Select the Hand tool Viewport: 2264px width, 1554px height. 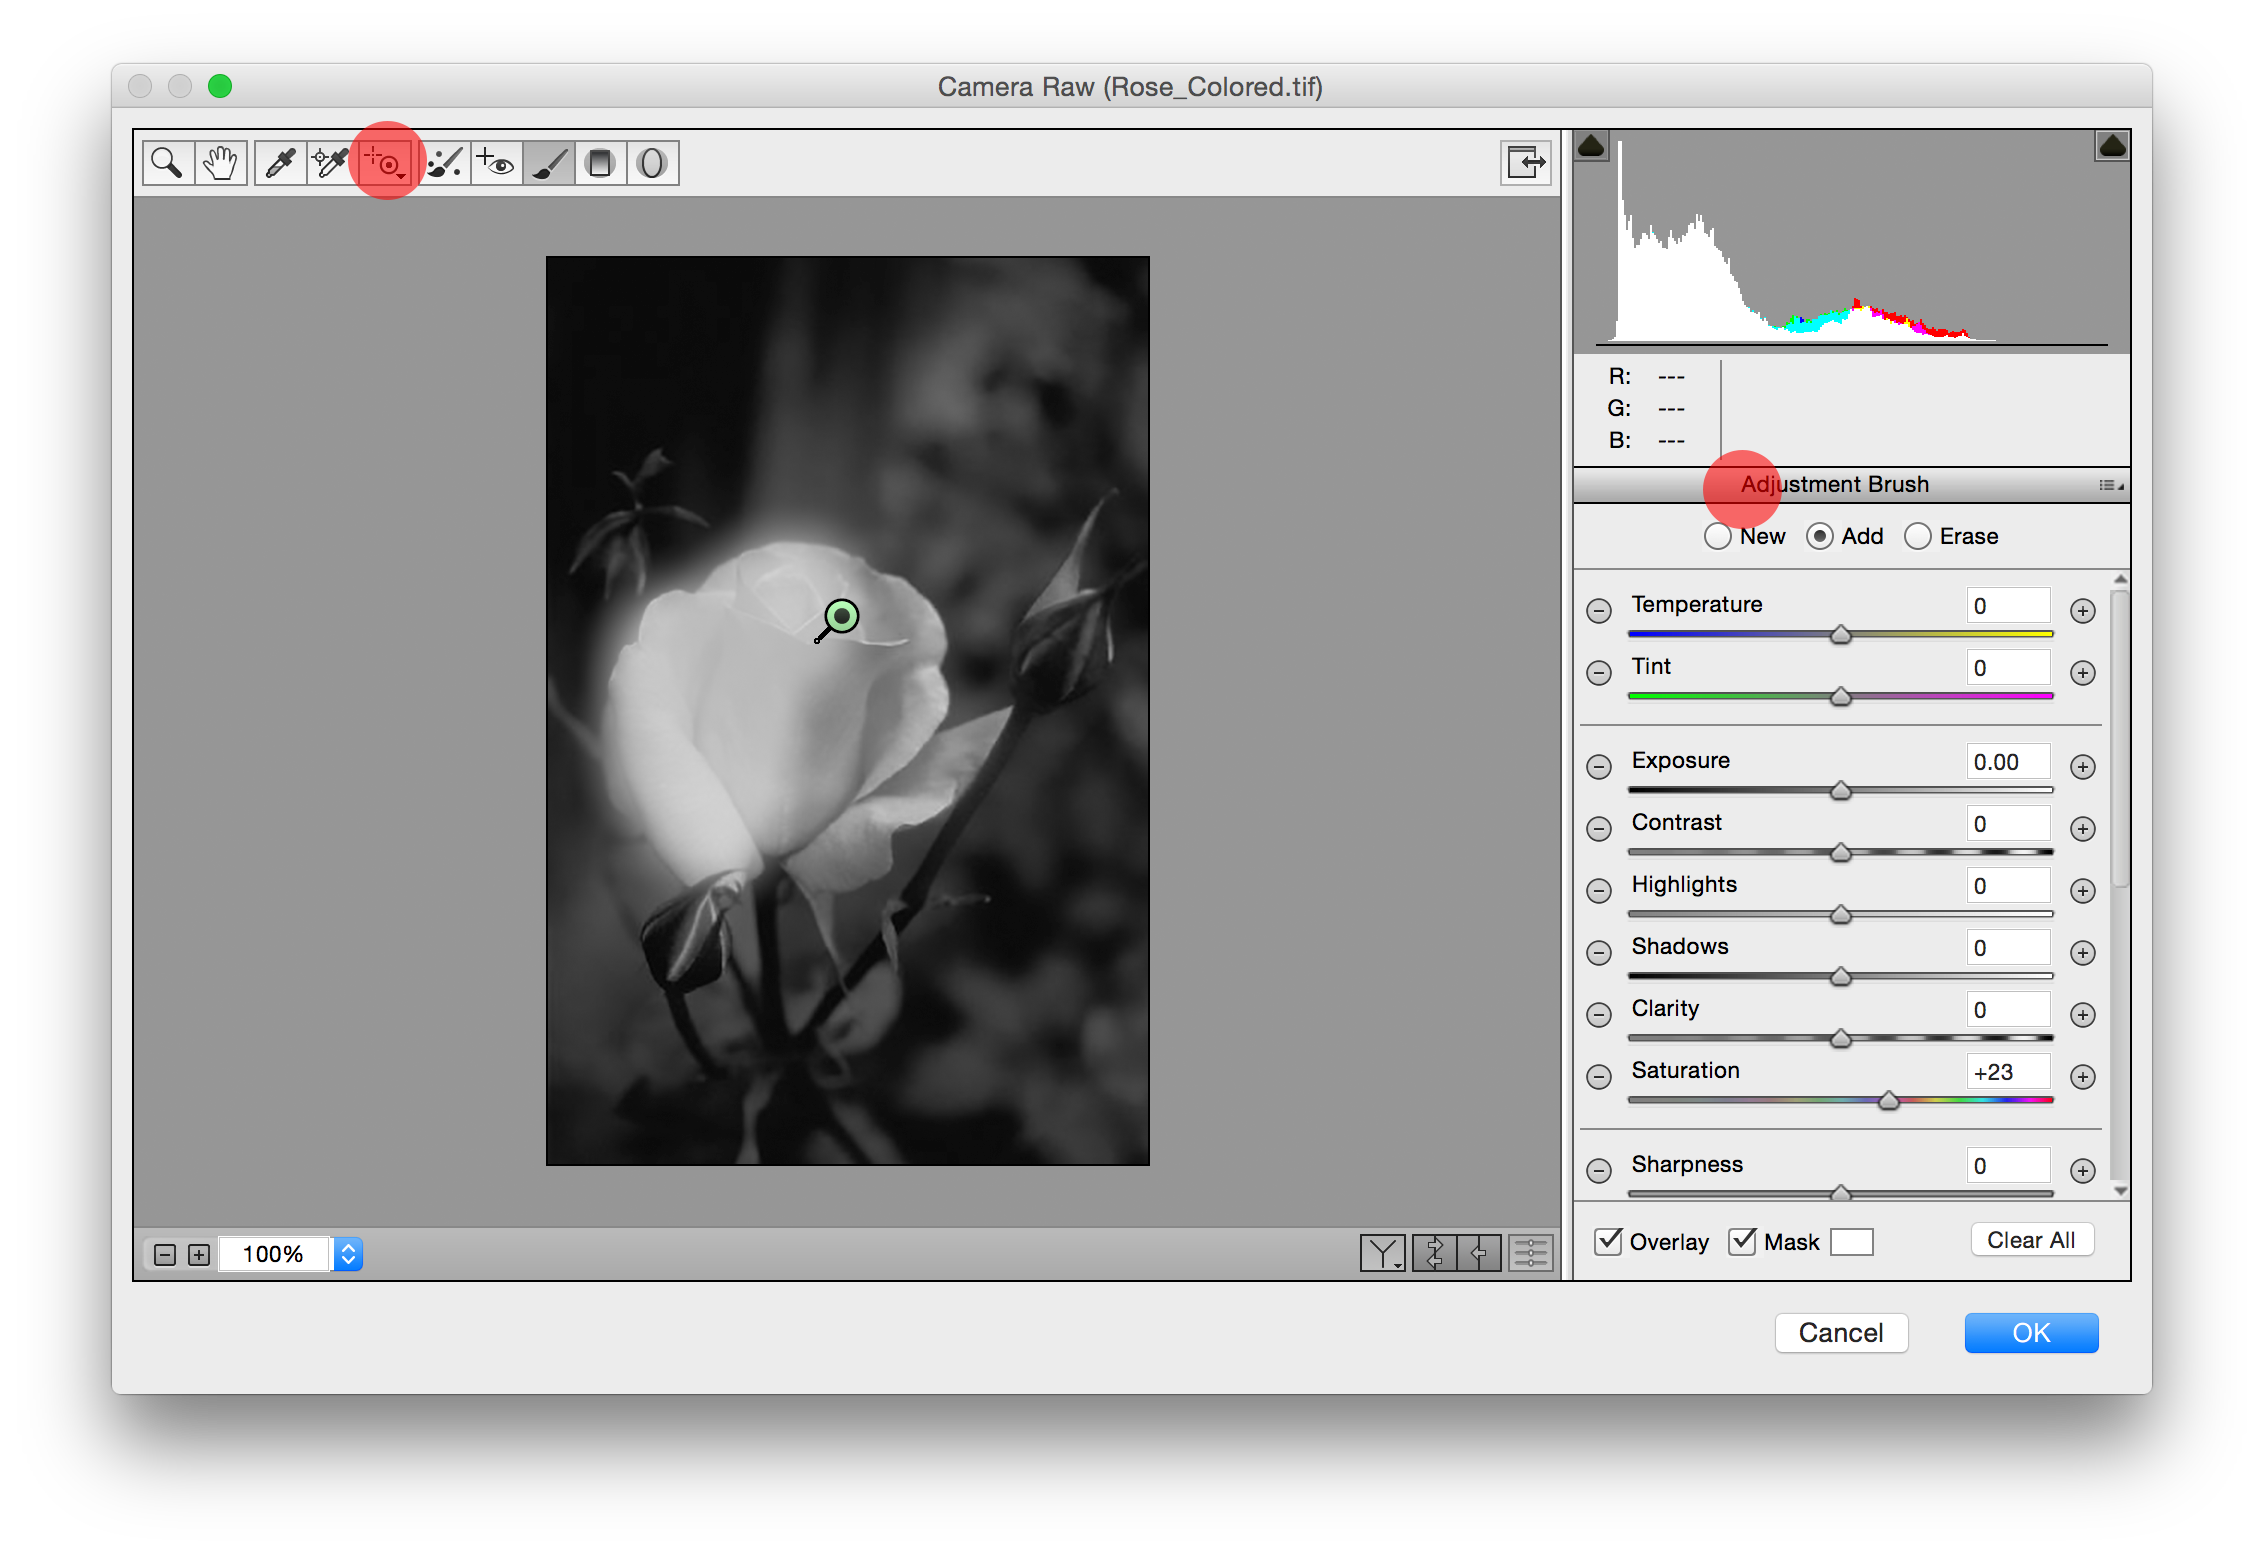coord(220,163)
